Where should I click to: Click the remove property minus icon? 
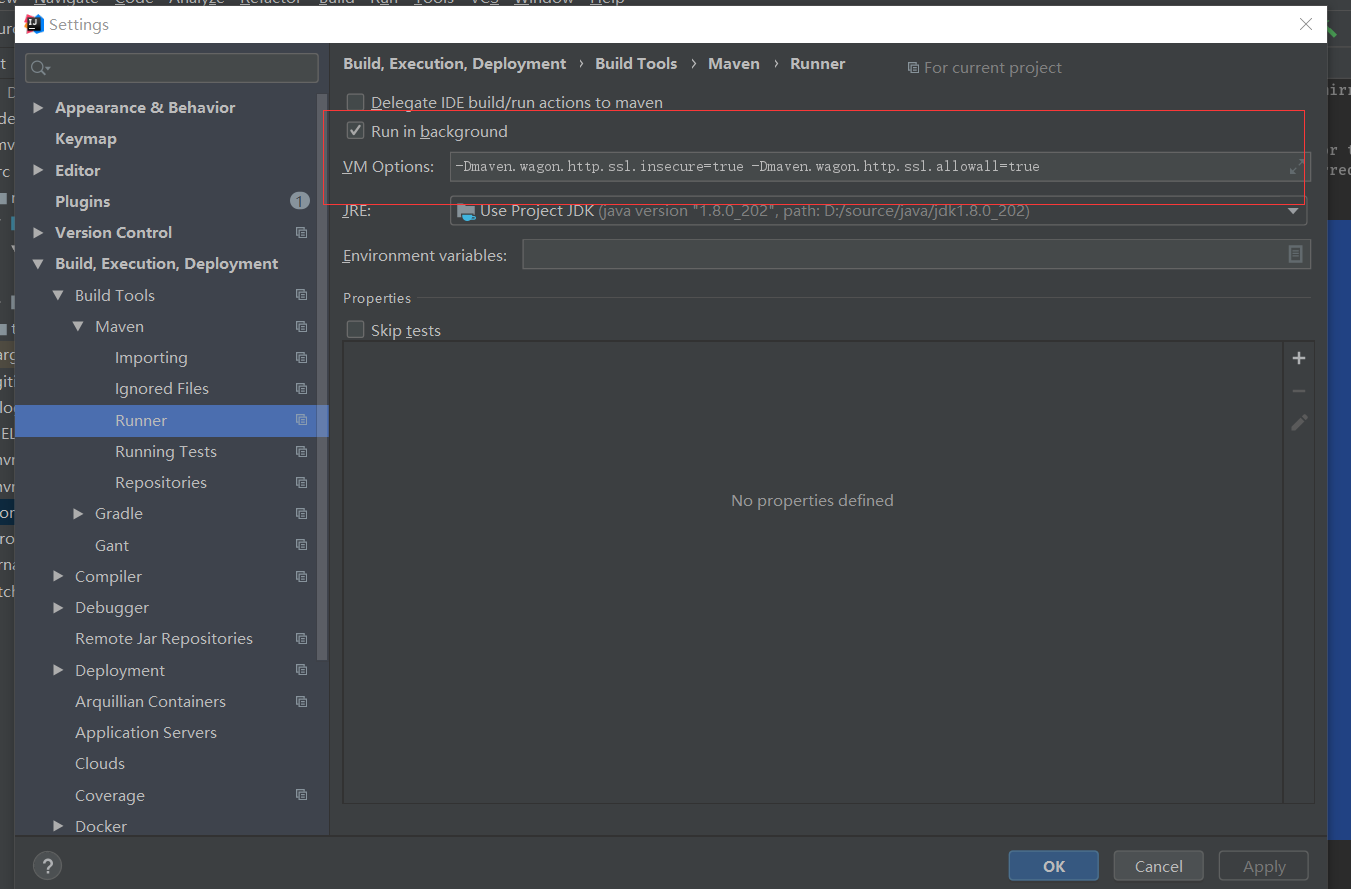(1299, 391)
